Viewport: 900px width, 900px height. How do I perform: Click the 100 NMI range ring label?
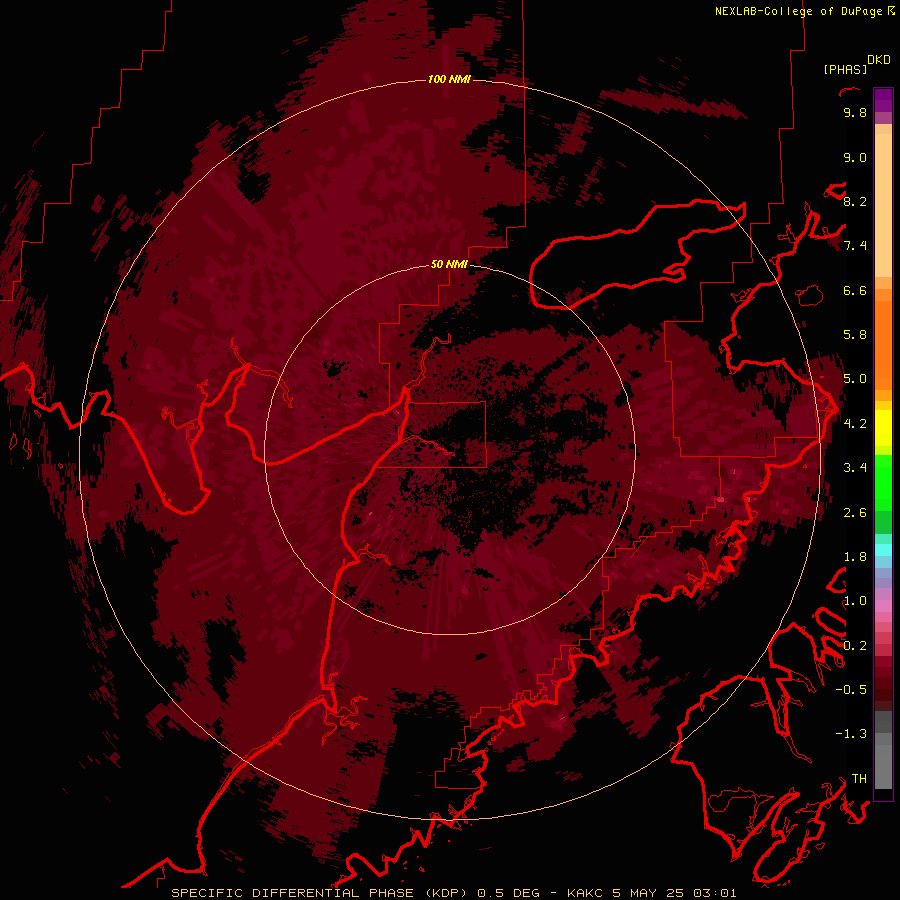(x=449, y=79)
